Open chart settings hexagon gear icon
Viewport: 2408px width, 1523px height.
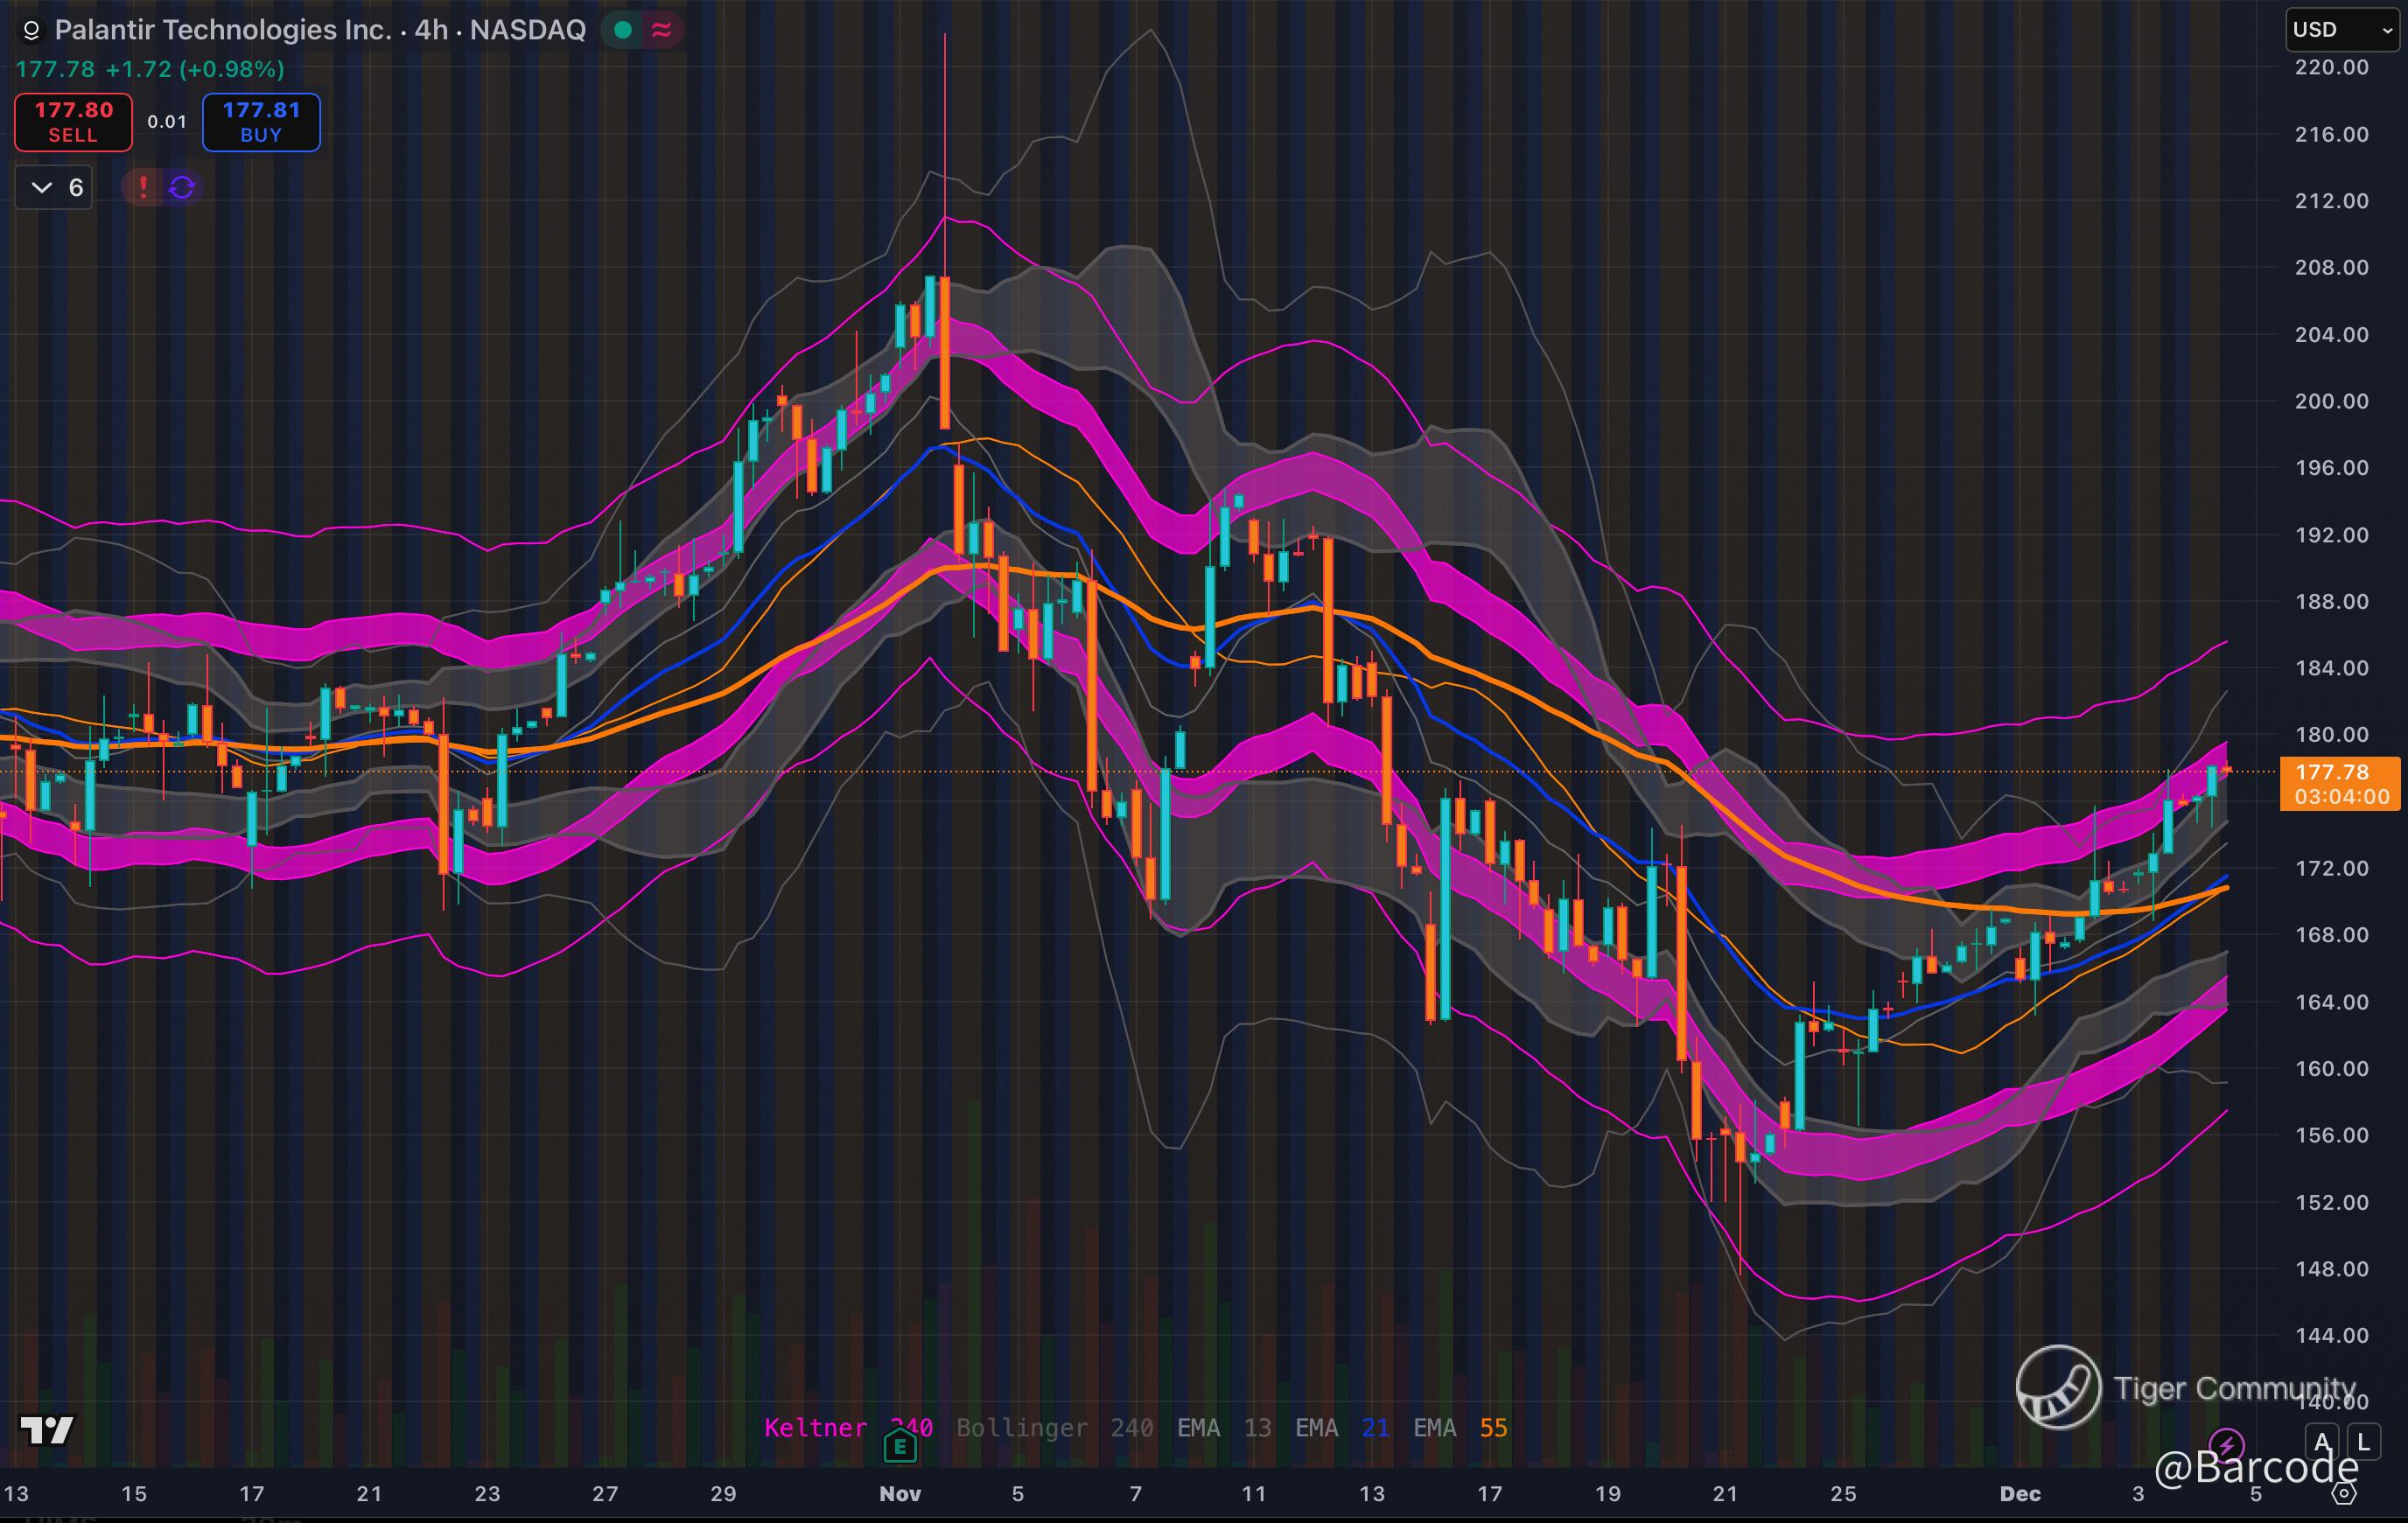coord(2345,1494)
